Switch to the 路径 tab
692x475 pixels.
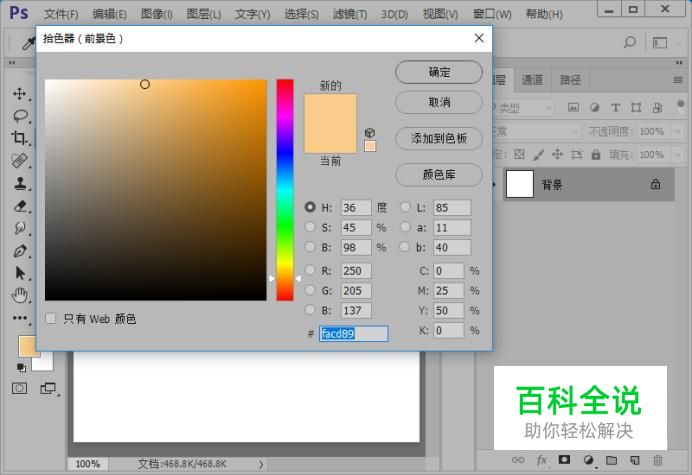(x=571, y=80)
